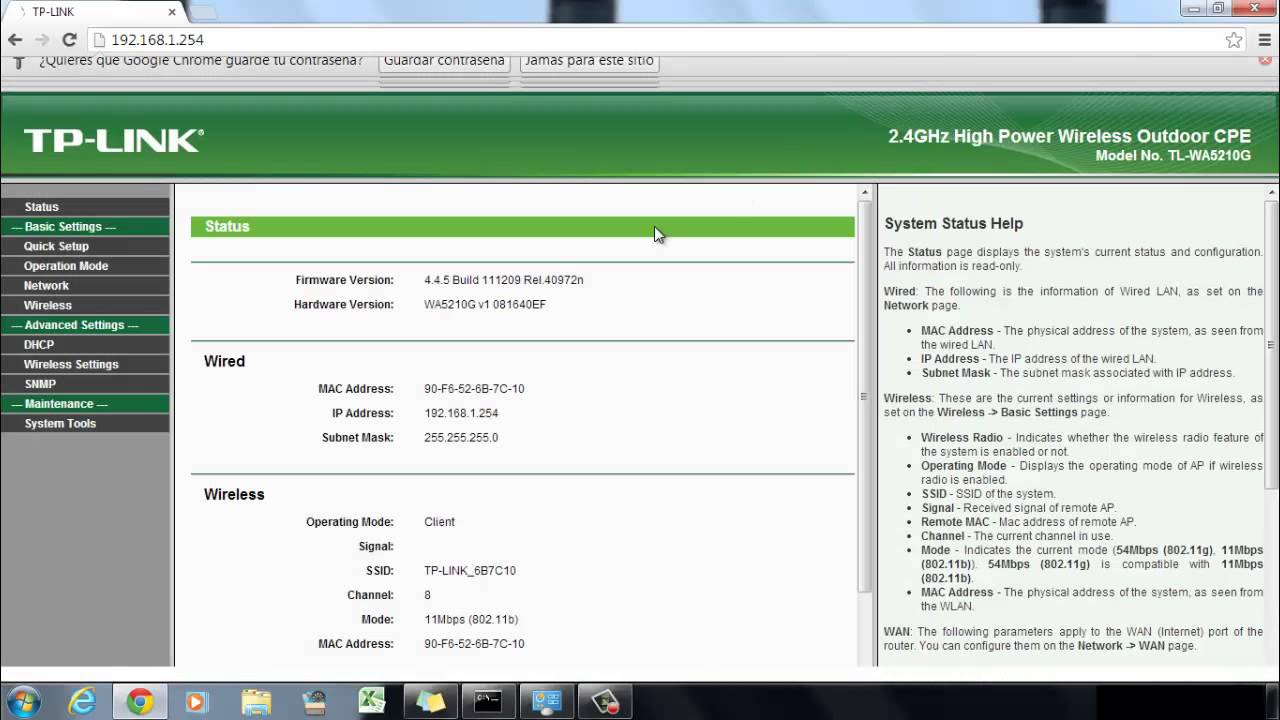This screenshot has height=720, width=1280.
Task: Open Sticky Notes from the taskbar
Action: 430,701
